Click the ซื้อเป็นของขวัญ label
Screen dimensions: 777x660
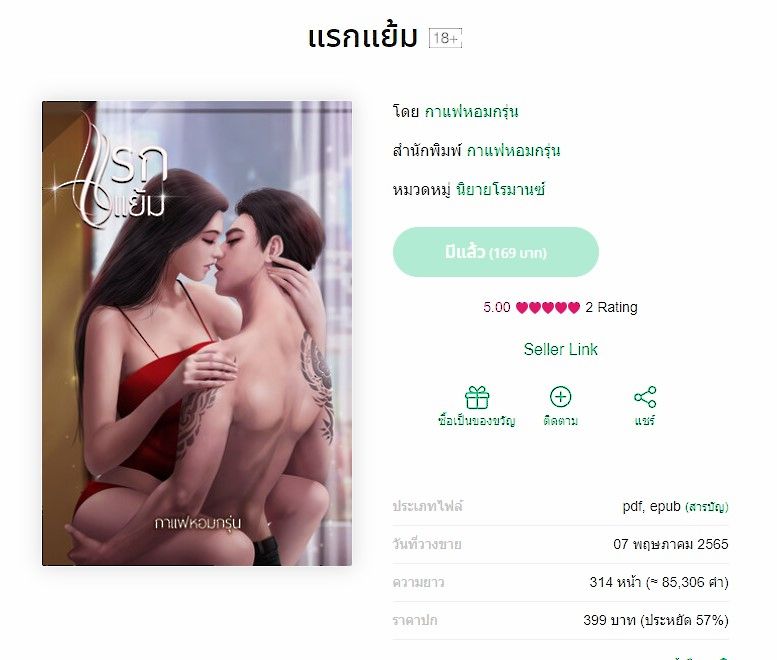pyautogui.click(x=477, y=421)
